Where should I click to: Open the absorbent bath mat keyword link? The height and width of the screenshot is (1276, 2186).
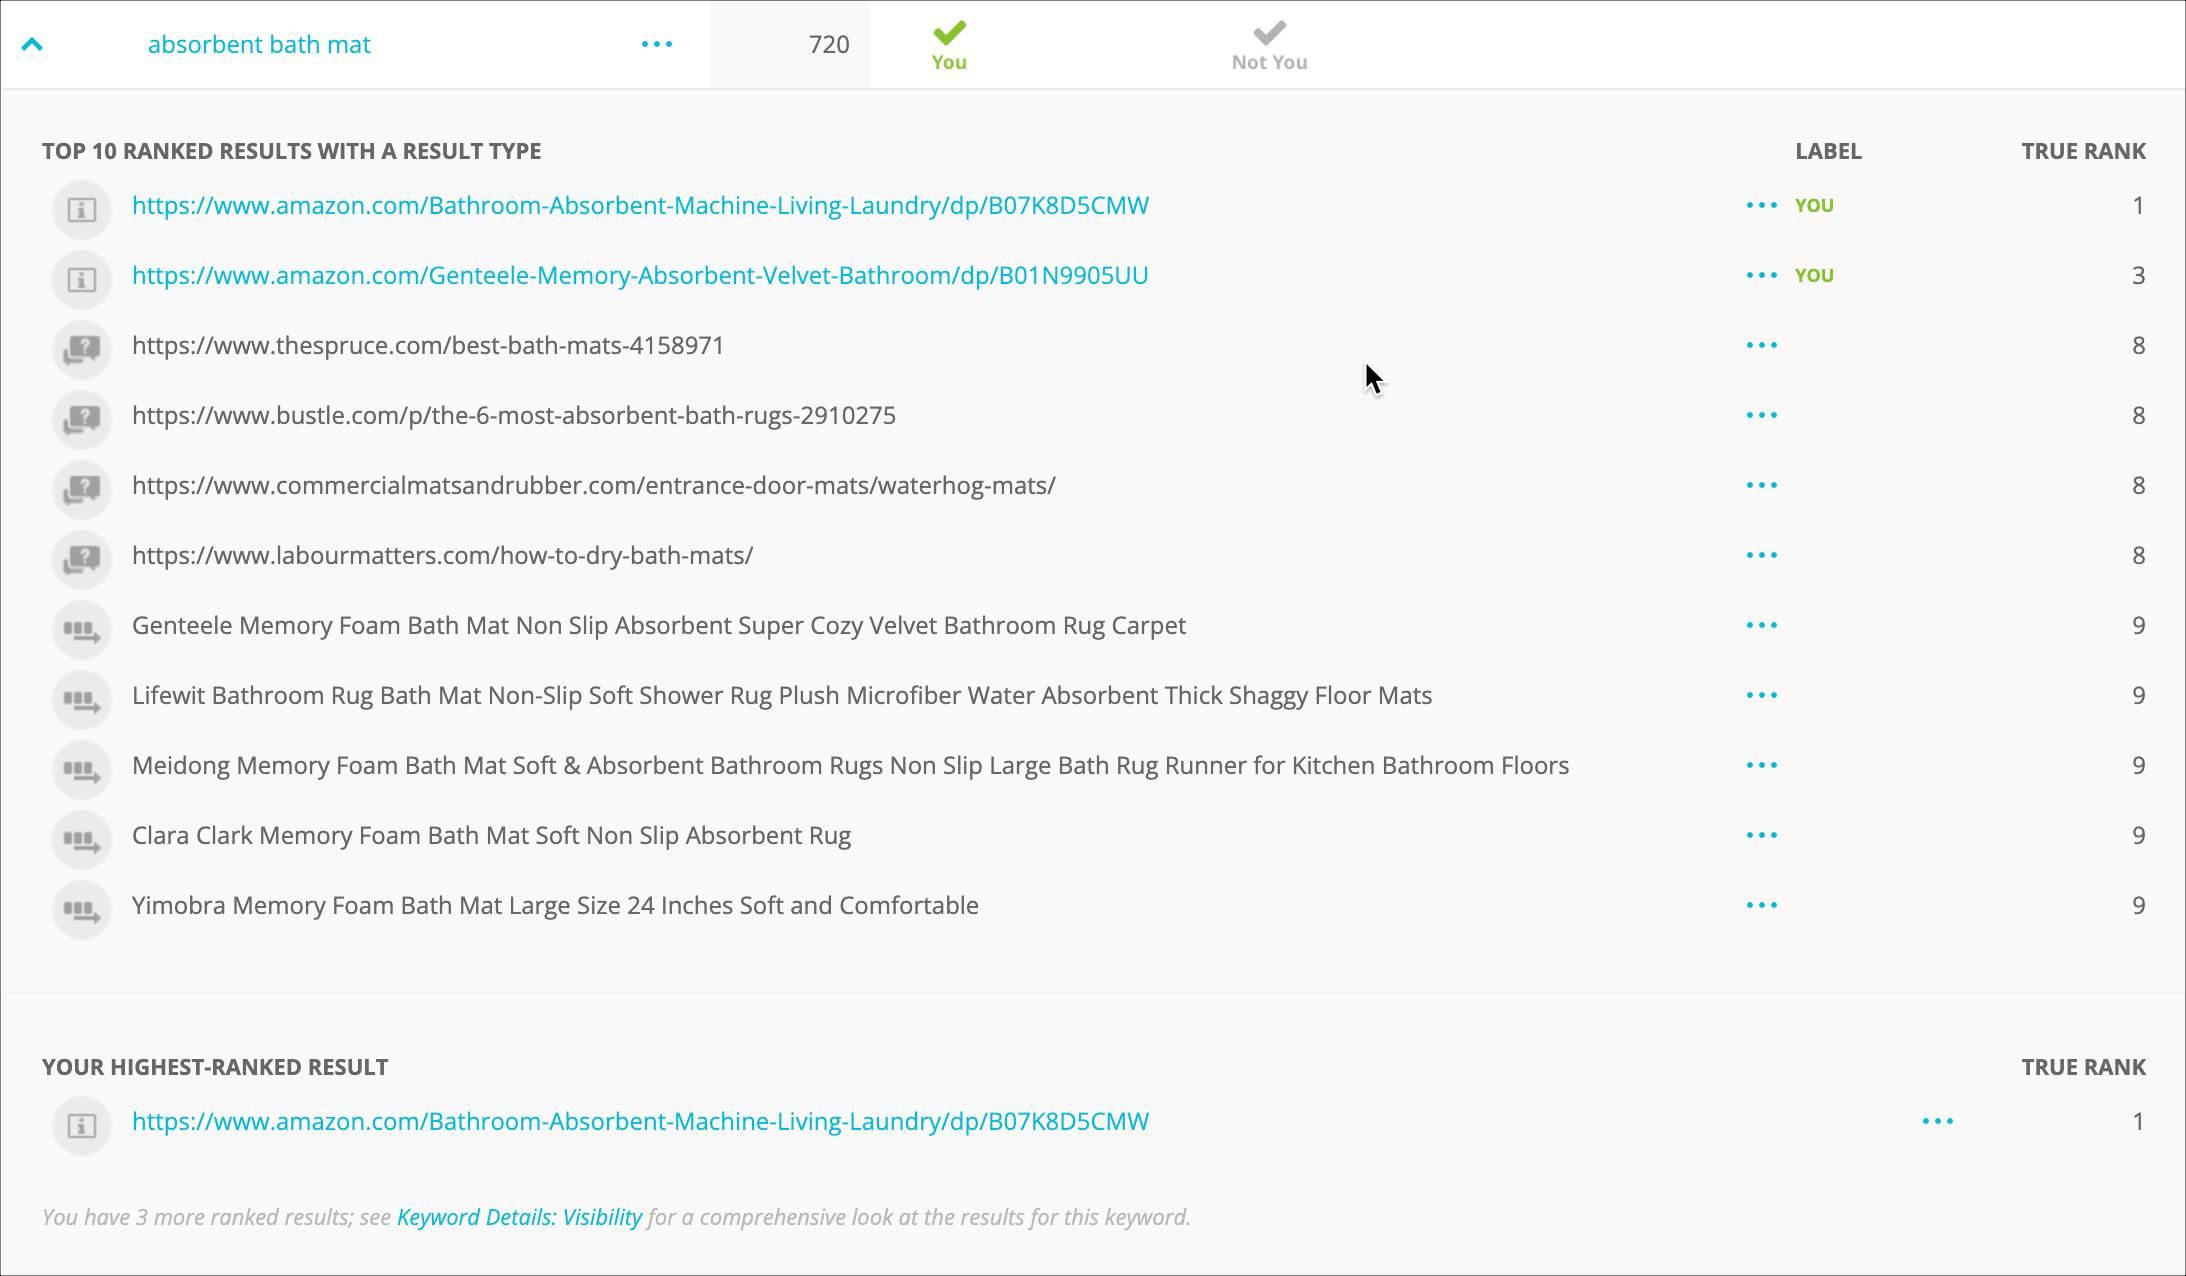pyautogui.click(x=259, y=44)
